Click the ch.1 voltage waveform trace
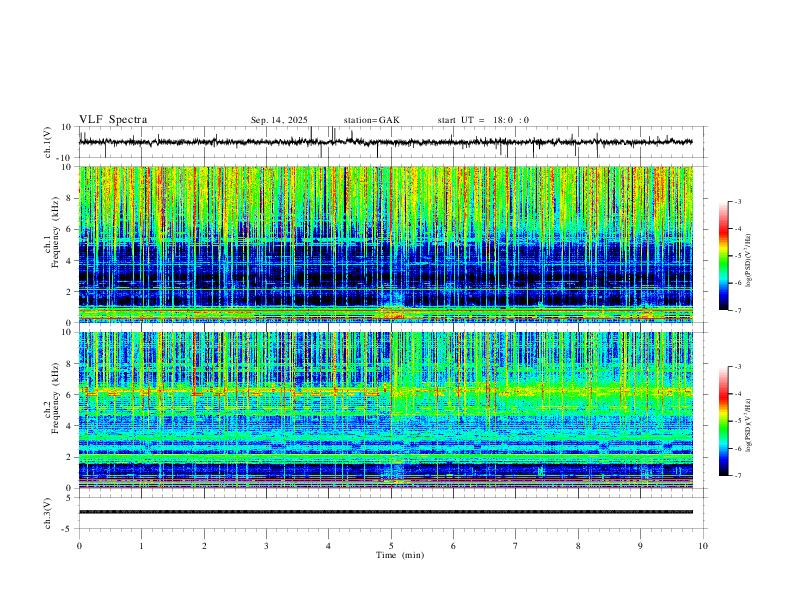 point(385,142)
